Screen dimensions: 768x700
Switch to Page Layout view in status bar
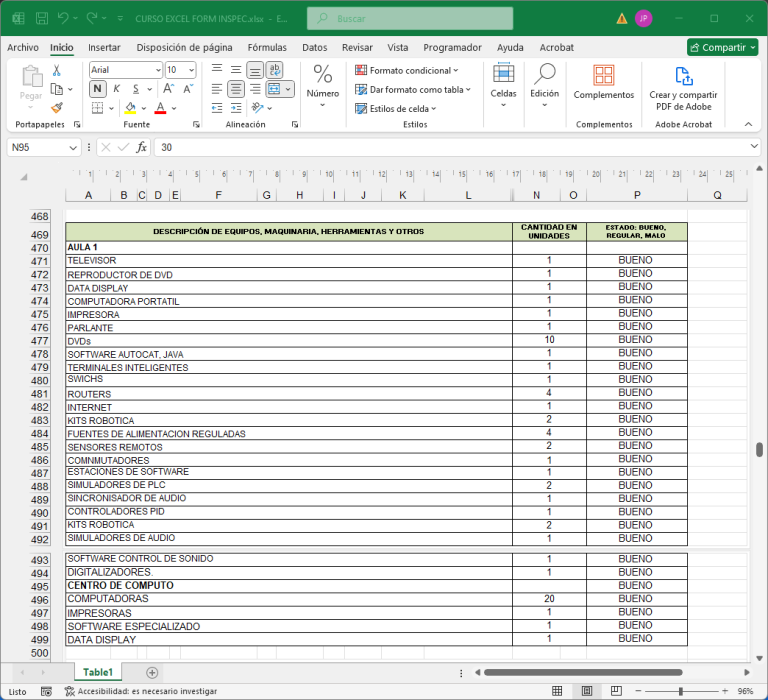[x=587, y=691]
